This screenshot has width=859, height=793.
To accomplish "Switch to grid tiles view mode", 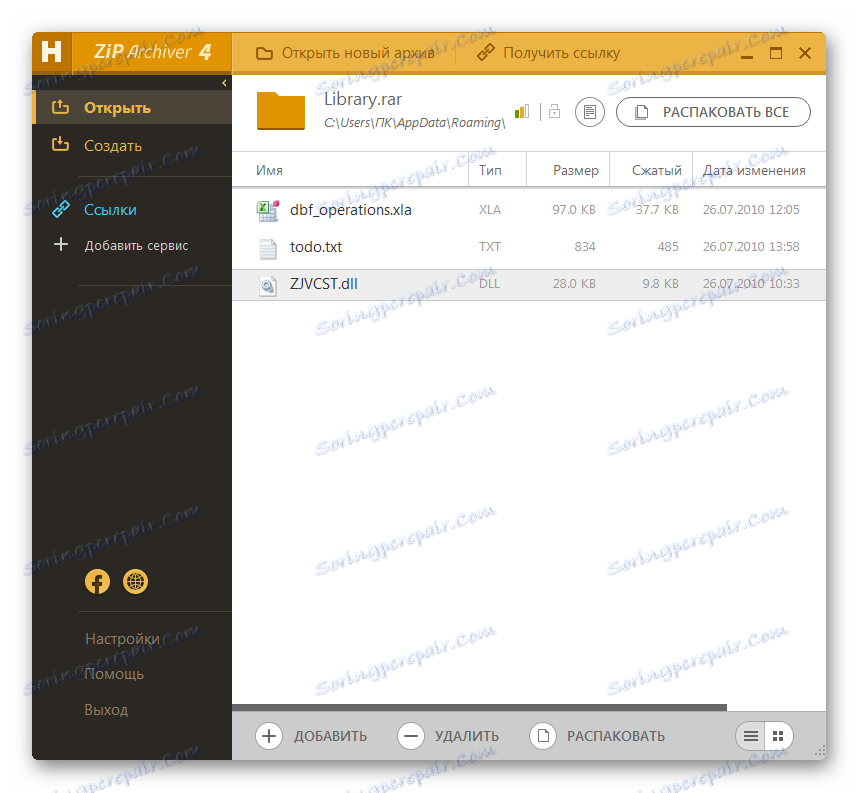I will [778, 736].
